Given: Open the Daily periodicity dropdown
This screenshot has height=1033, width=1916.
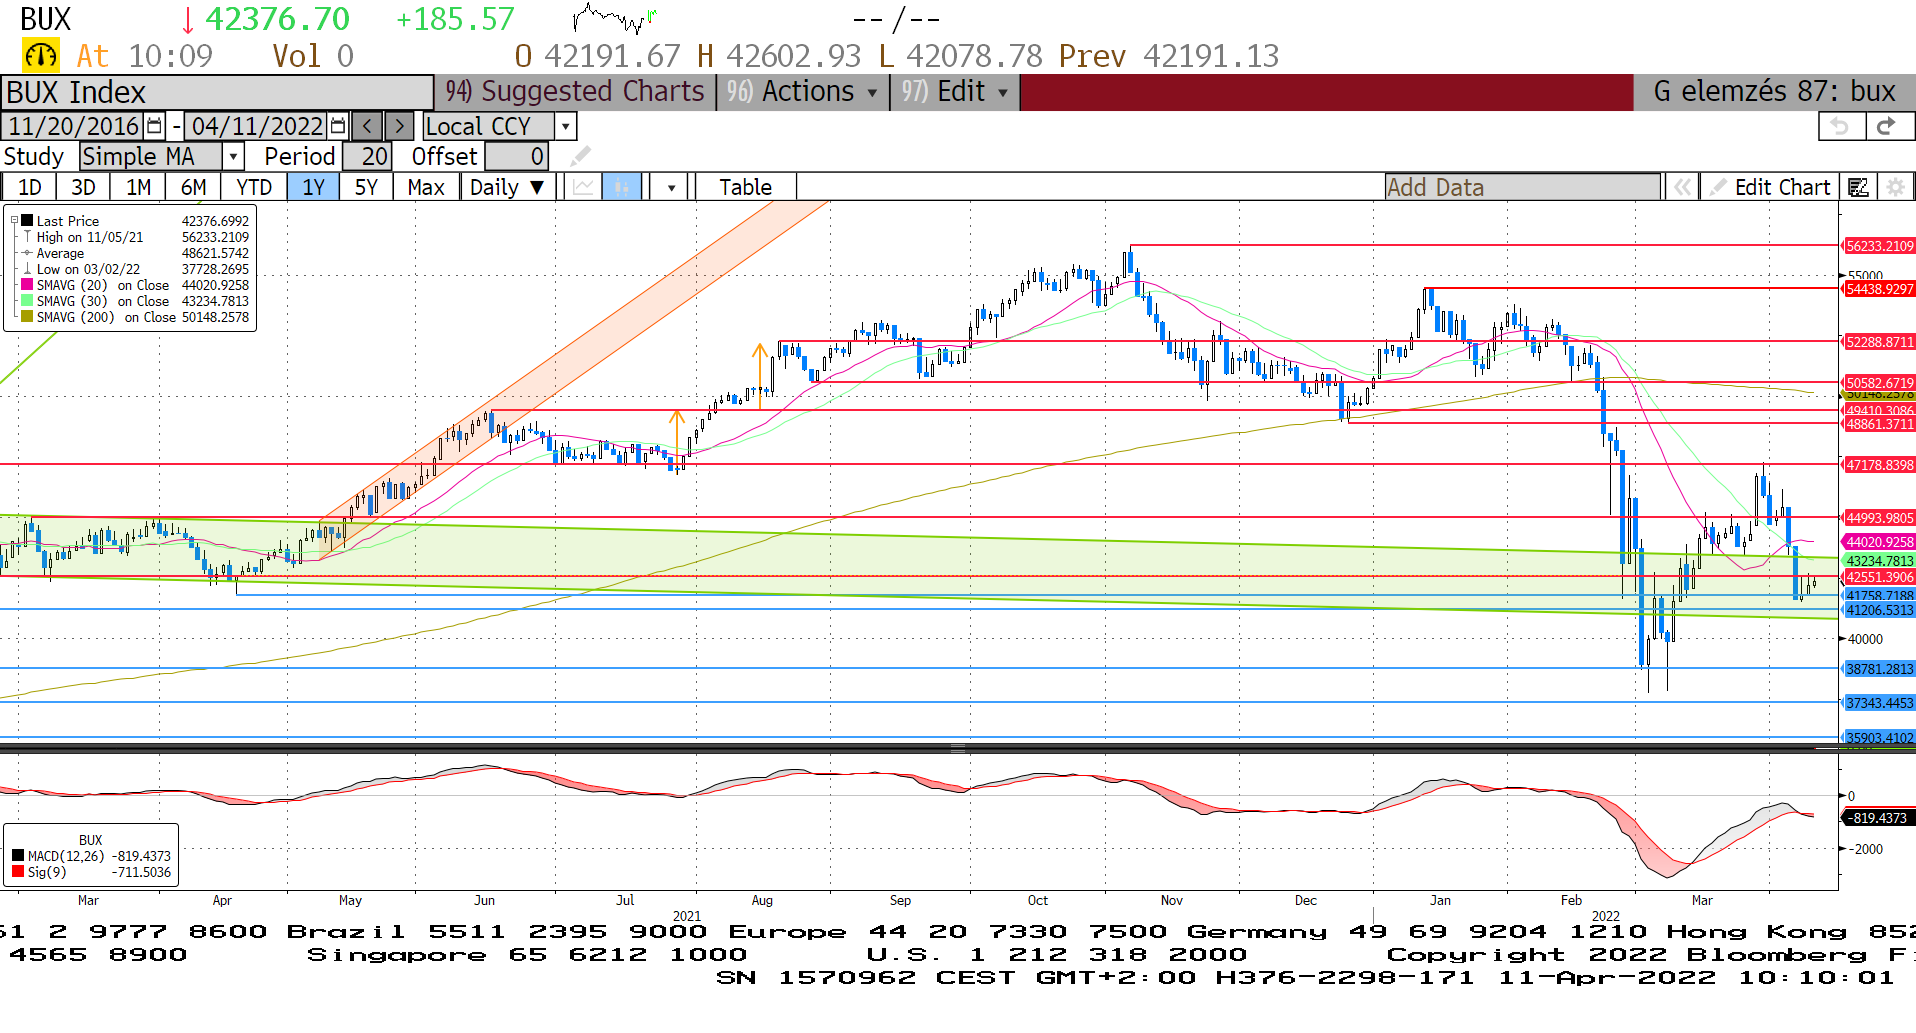Looking at the screenshot, I should [x=507, y=187].
